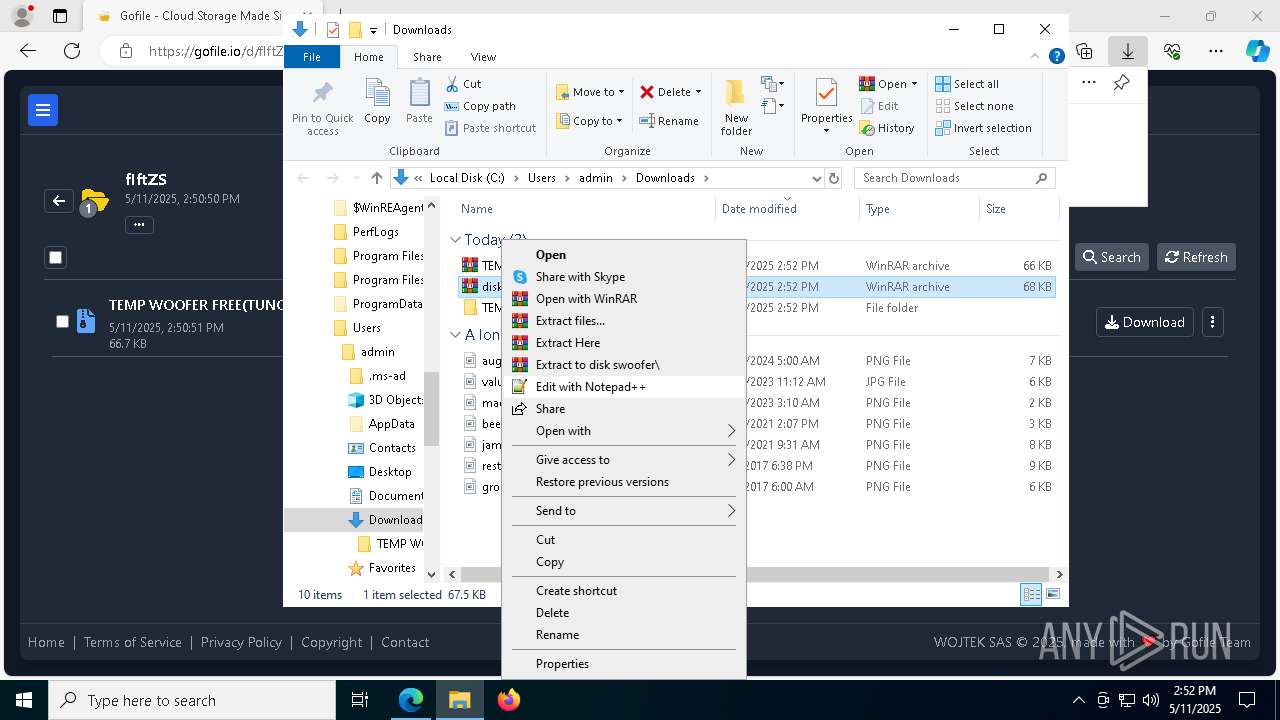
Task: Click Gofile back arrow button
Action: [59, 201]
